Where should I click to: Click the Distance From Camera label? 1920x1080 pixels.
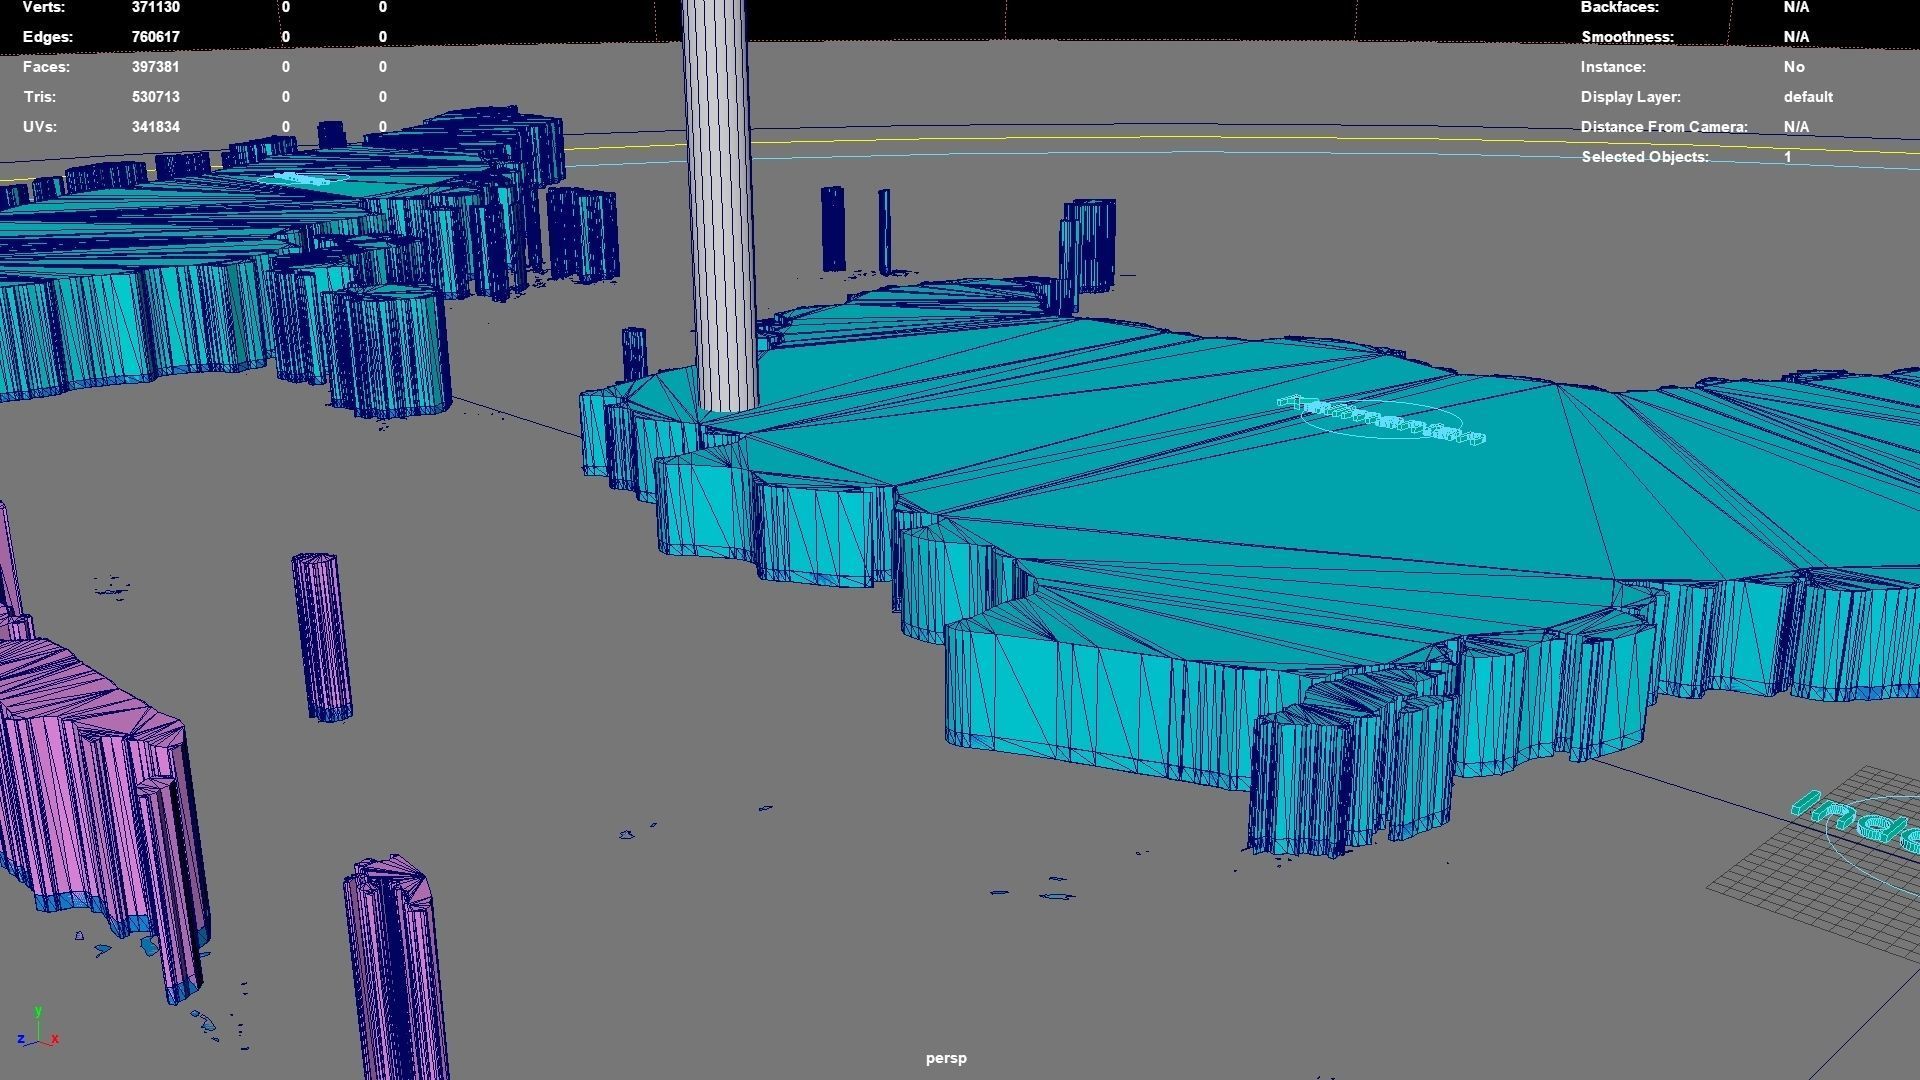pos(1663,127)
